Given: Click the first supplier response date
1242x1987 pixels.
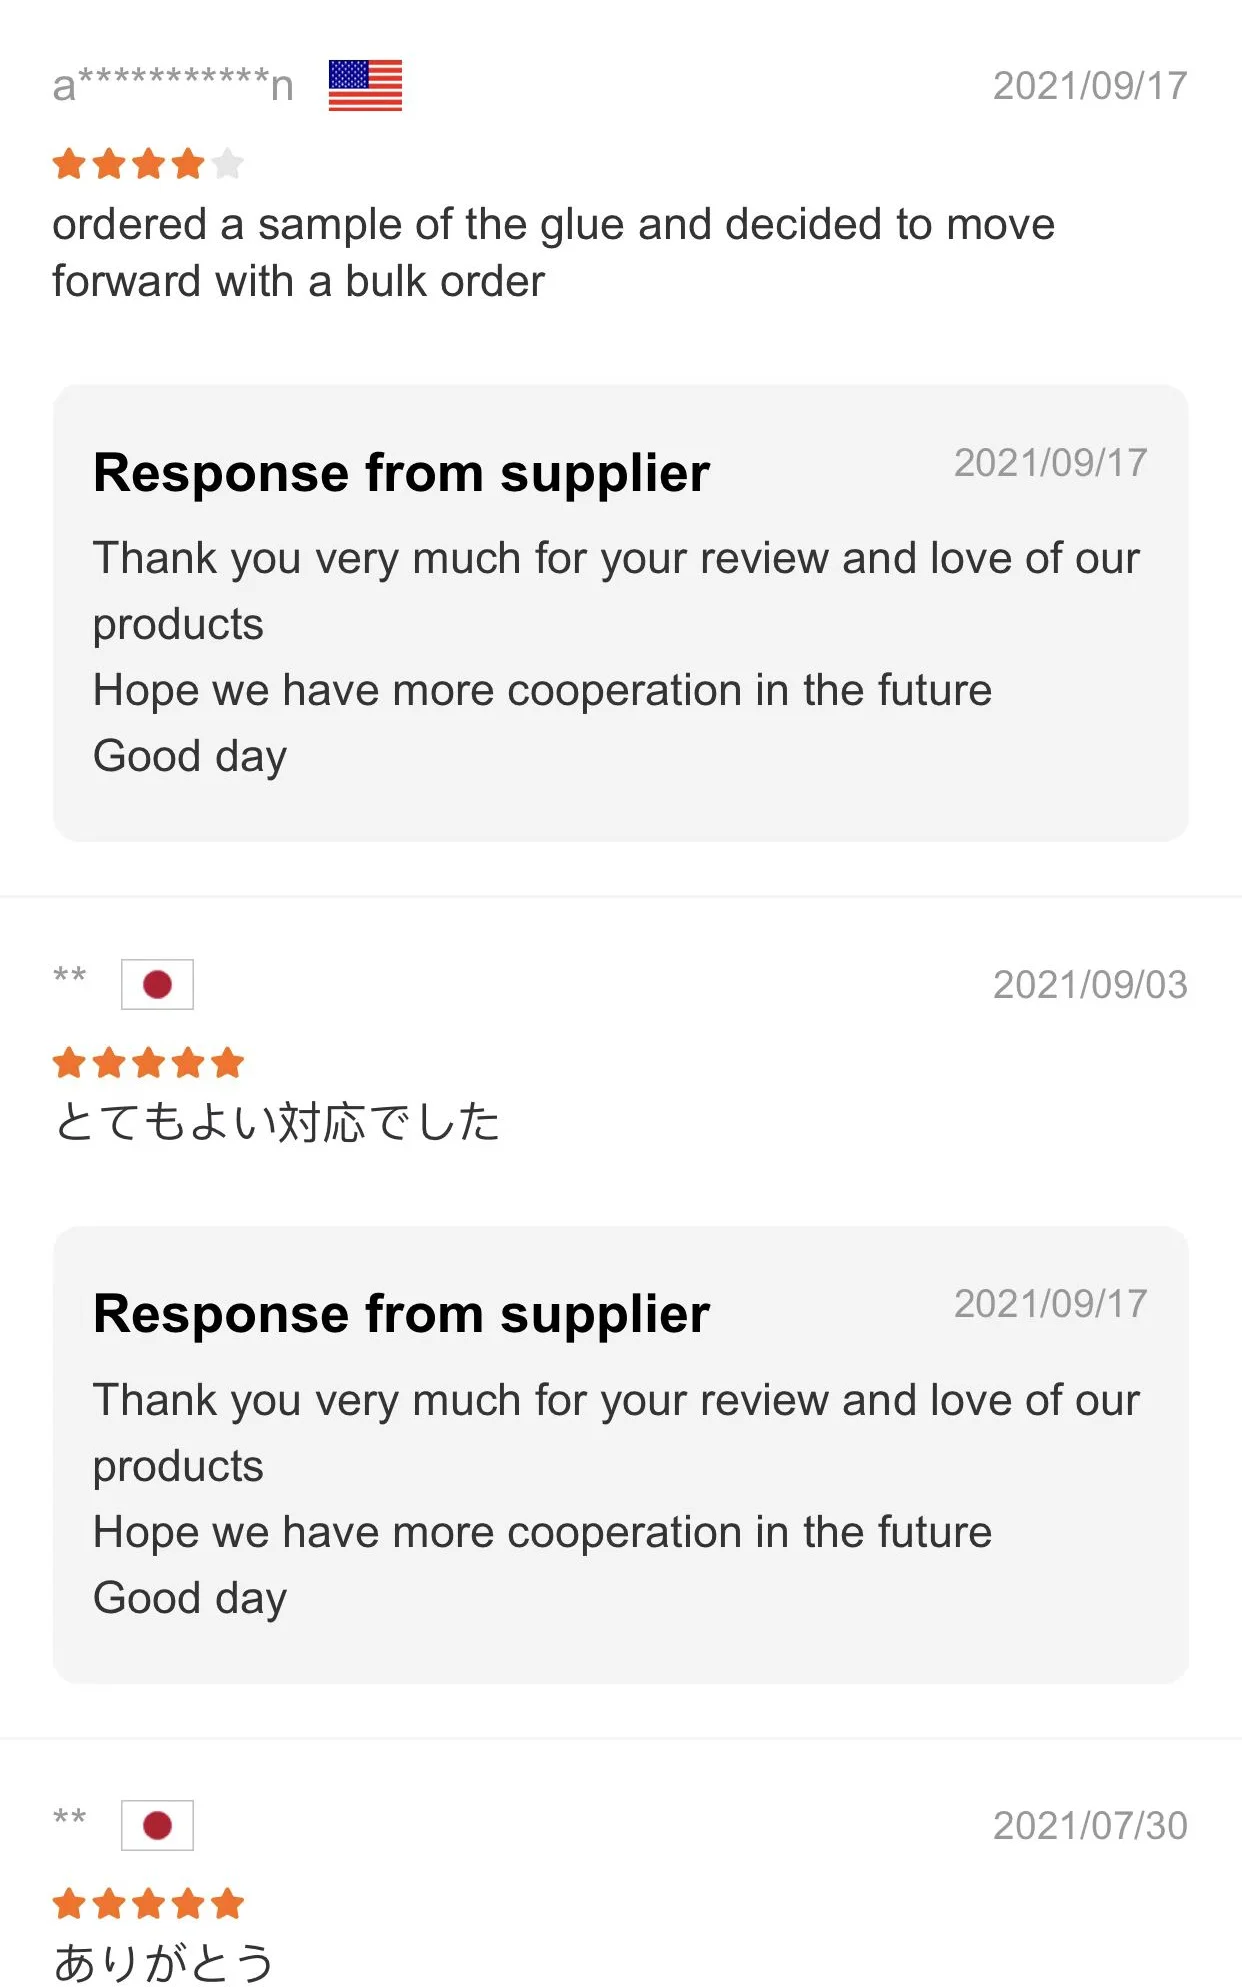Looking at the screenshot, I should coord(1050,463).
